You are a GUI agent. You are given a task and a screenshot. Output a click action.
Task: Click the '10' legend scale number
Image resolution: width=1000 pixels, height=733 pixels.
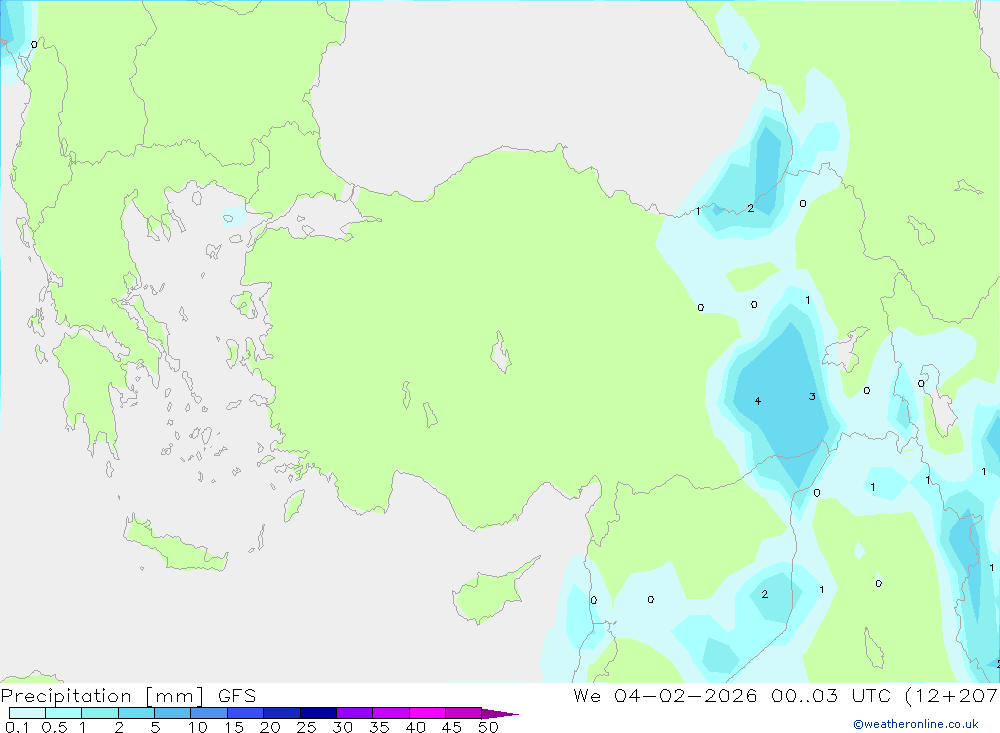click(x=197, y=727)
